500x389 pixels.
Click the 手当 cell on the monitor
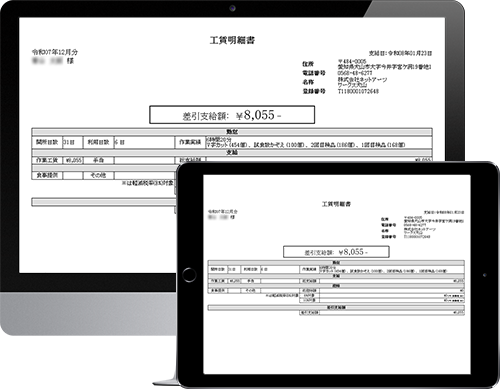tap(98, 160)
